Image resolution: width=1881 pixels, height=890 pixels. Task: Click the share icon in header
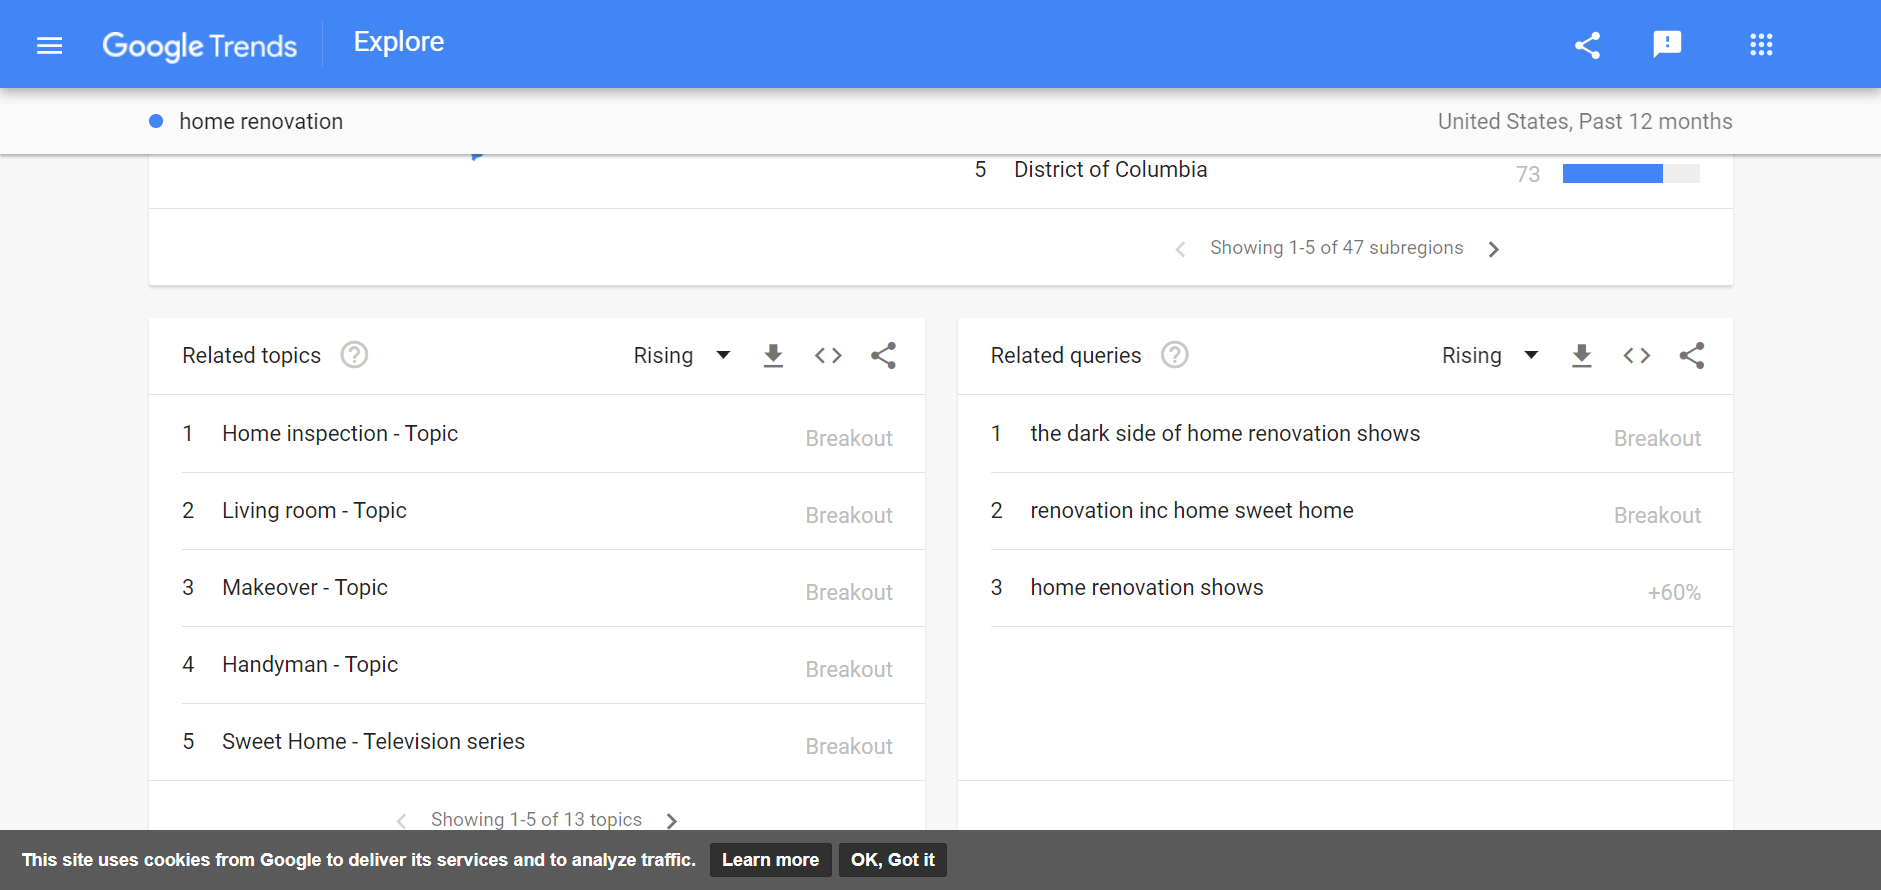[x=1587, y=45]
